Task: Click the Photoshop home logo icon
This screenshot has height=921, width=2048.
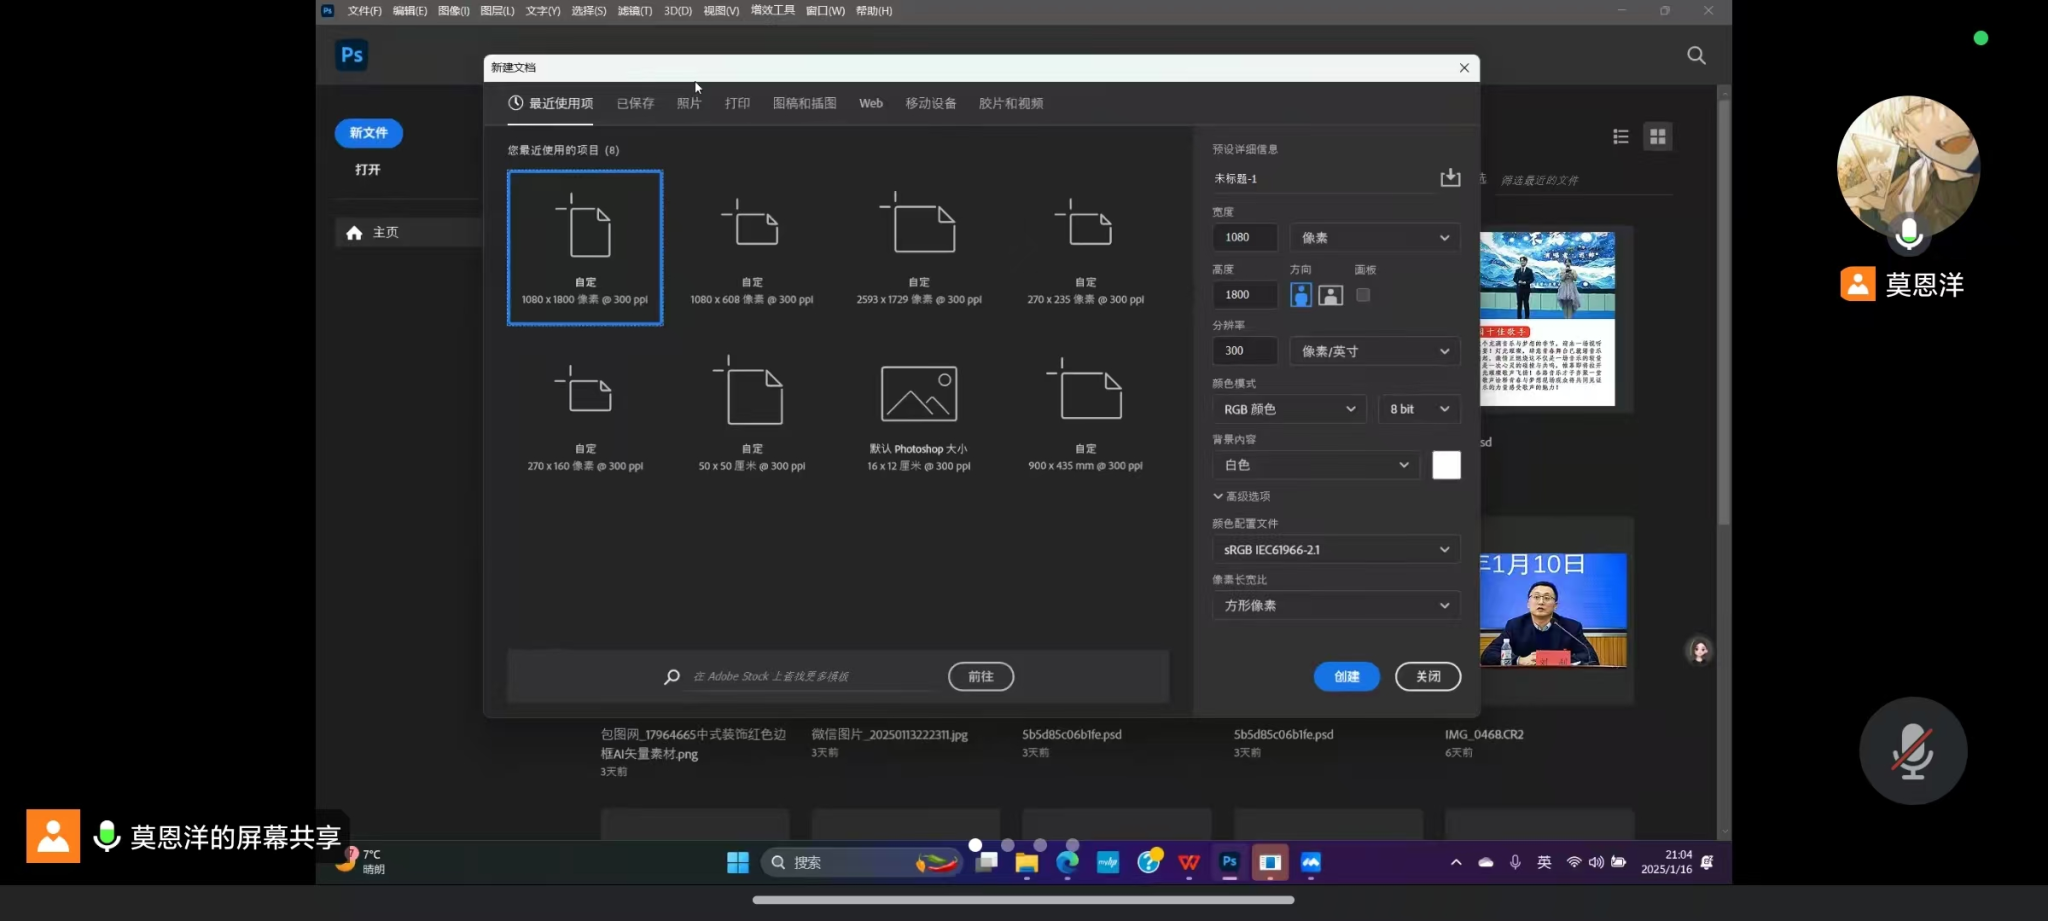Action: (352, 55)
